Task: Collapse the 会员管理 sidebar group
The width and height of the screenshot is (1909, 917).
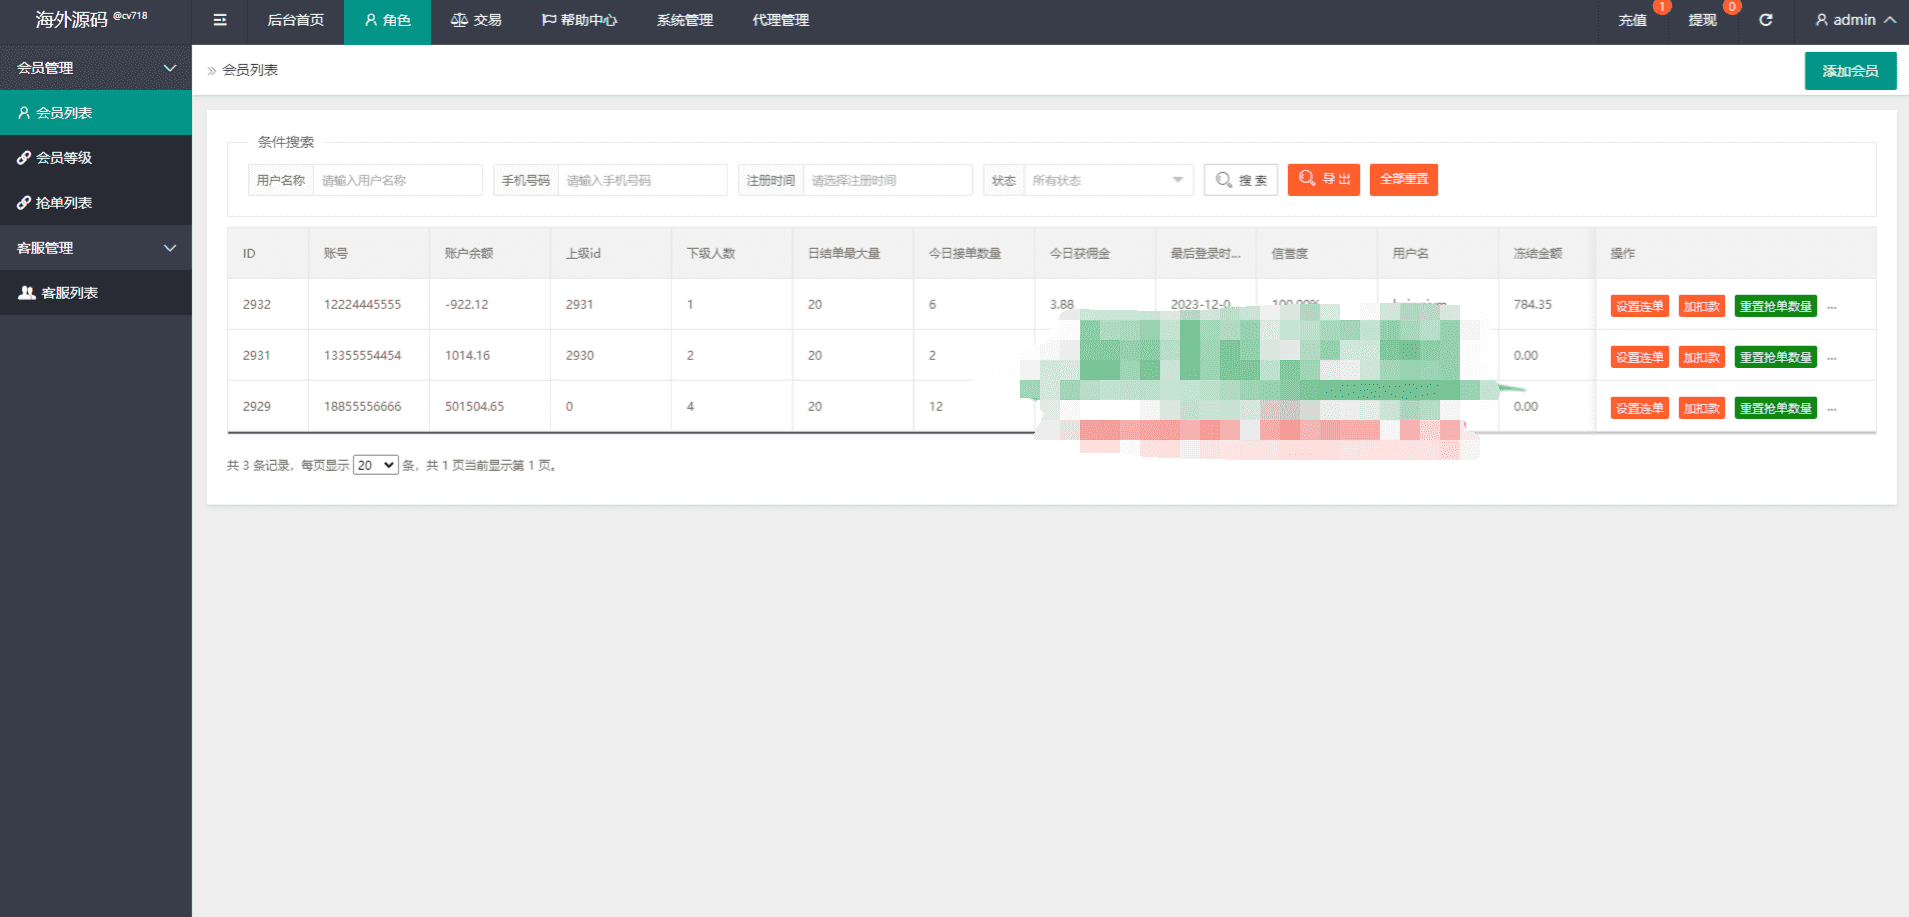Action: click(x=96, y=68)
